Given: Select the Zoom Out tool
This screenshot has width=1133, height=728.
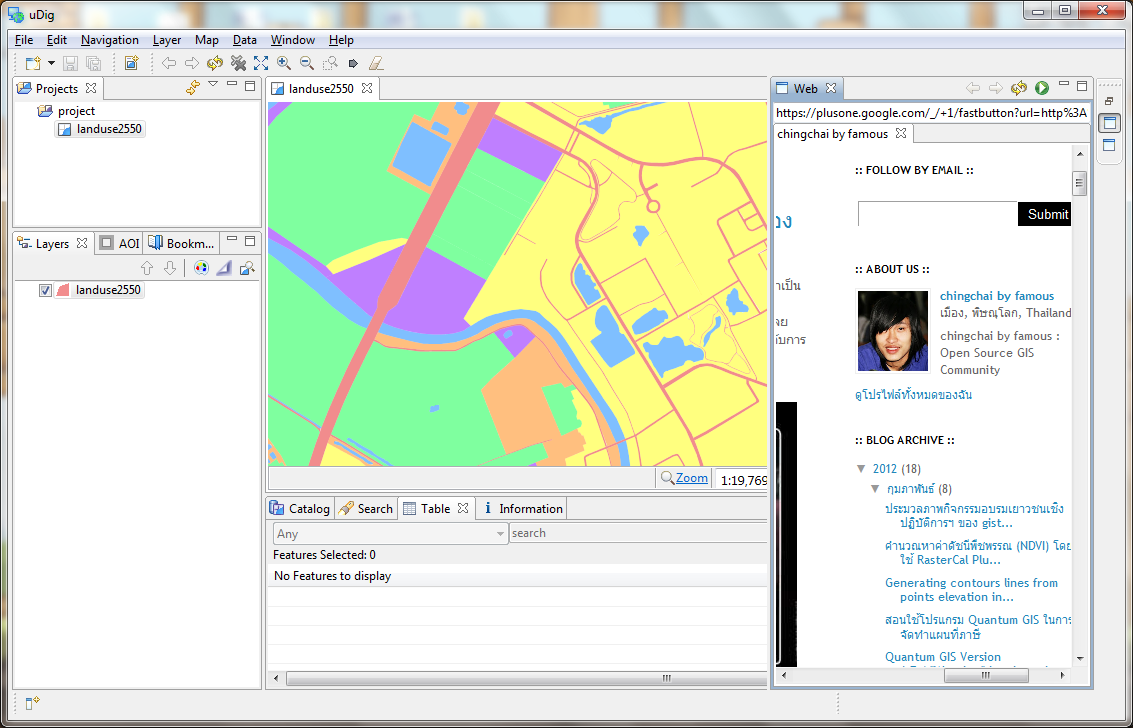Looking at the screenshot, I should point(307,62).
